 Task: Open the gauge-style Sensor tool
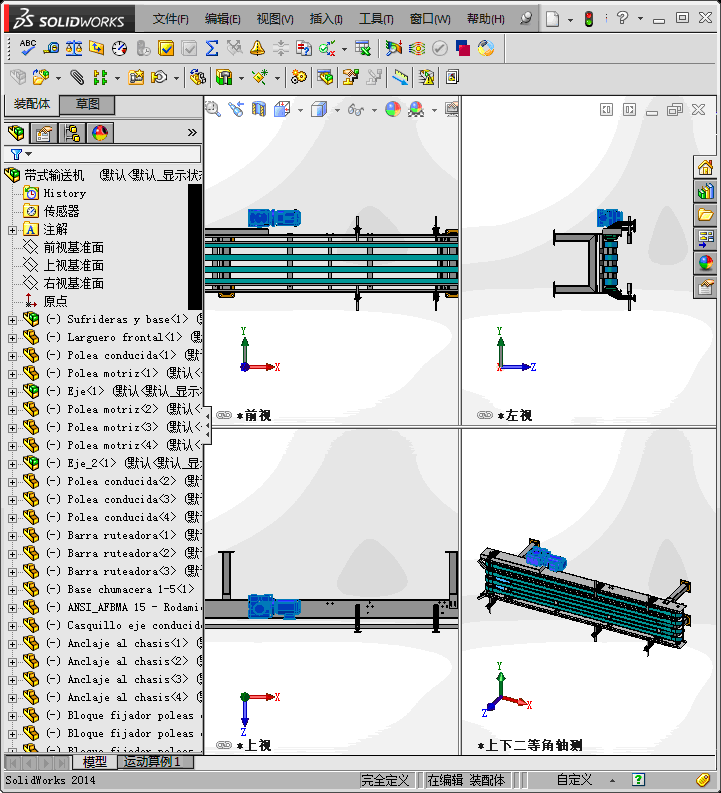[119, 49]
